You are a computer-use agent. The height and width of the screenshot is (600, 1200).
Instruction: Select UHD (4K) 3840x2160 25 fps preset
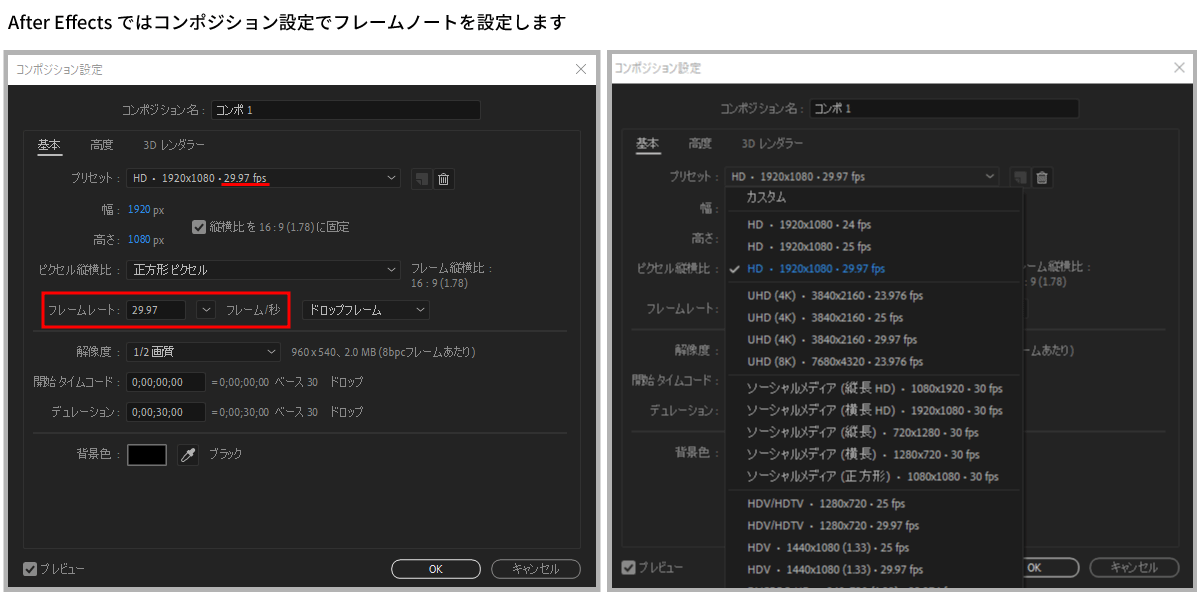[874, 318]
